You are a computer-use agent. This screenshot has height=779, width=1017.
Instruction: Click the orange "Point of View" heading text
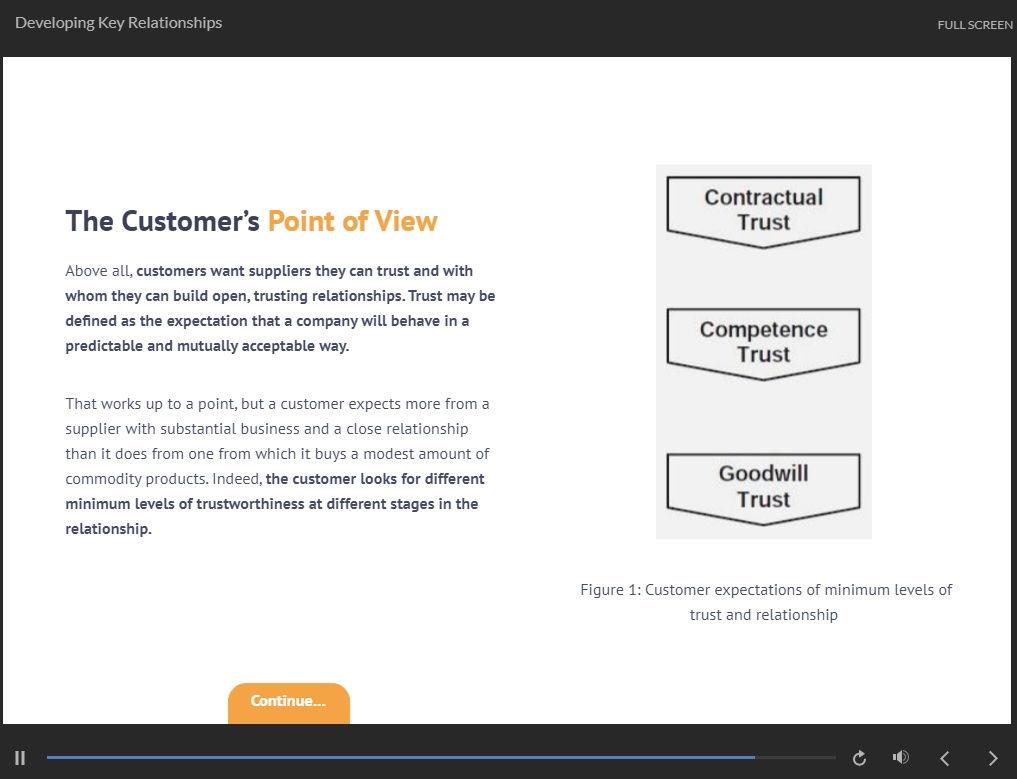pyautogui.click(x=352, y=221)
